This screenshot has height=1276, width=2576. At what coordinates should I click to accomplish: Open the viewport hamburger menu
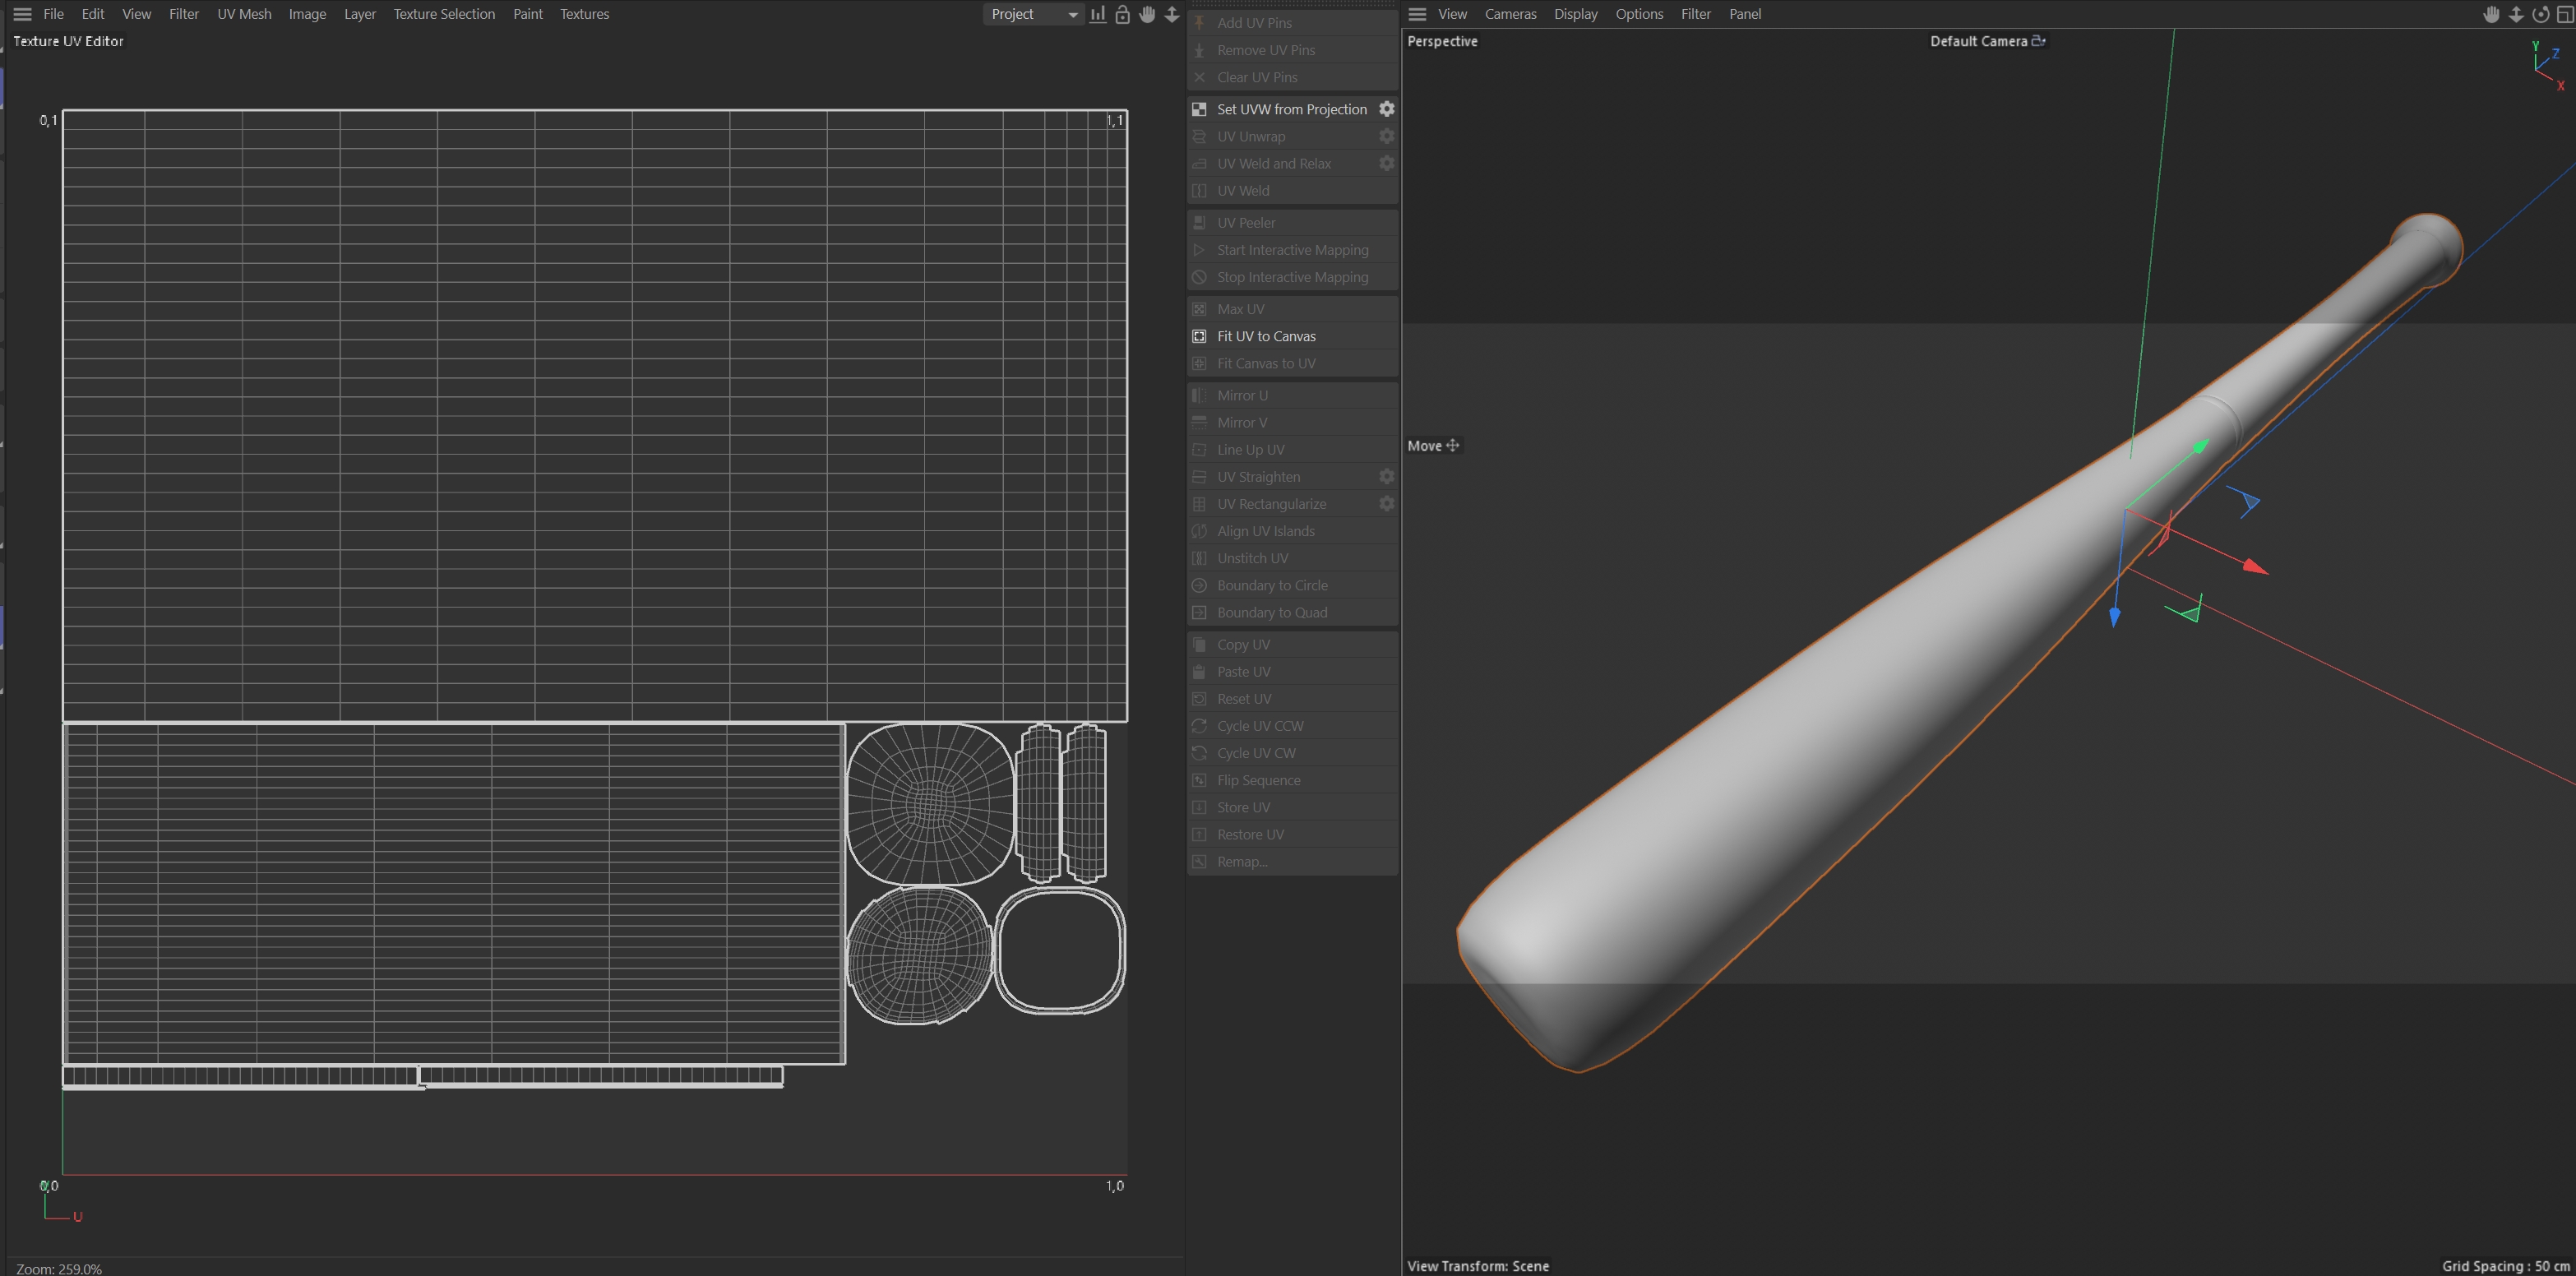[x=1417, y=14]
